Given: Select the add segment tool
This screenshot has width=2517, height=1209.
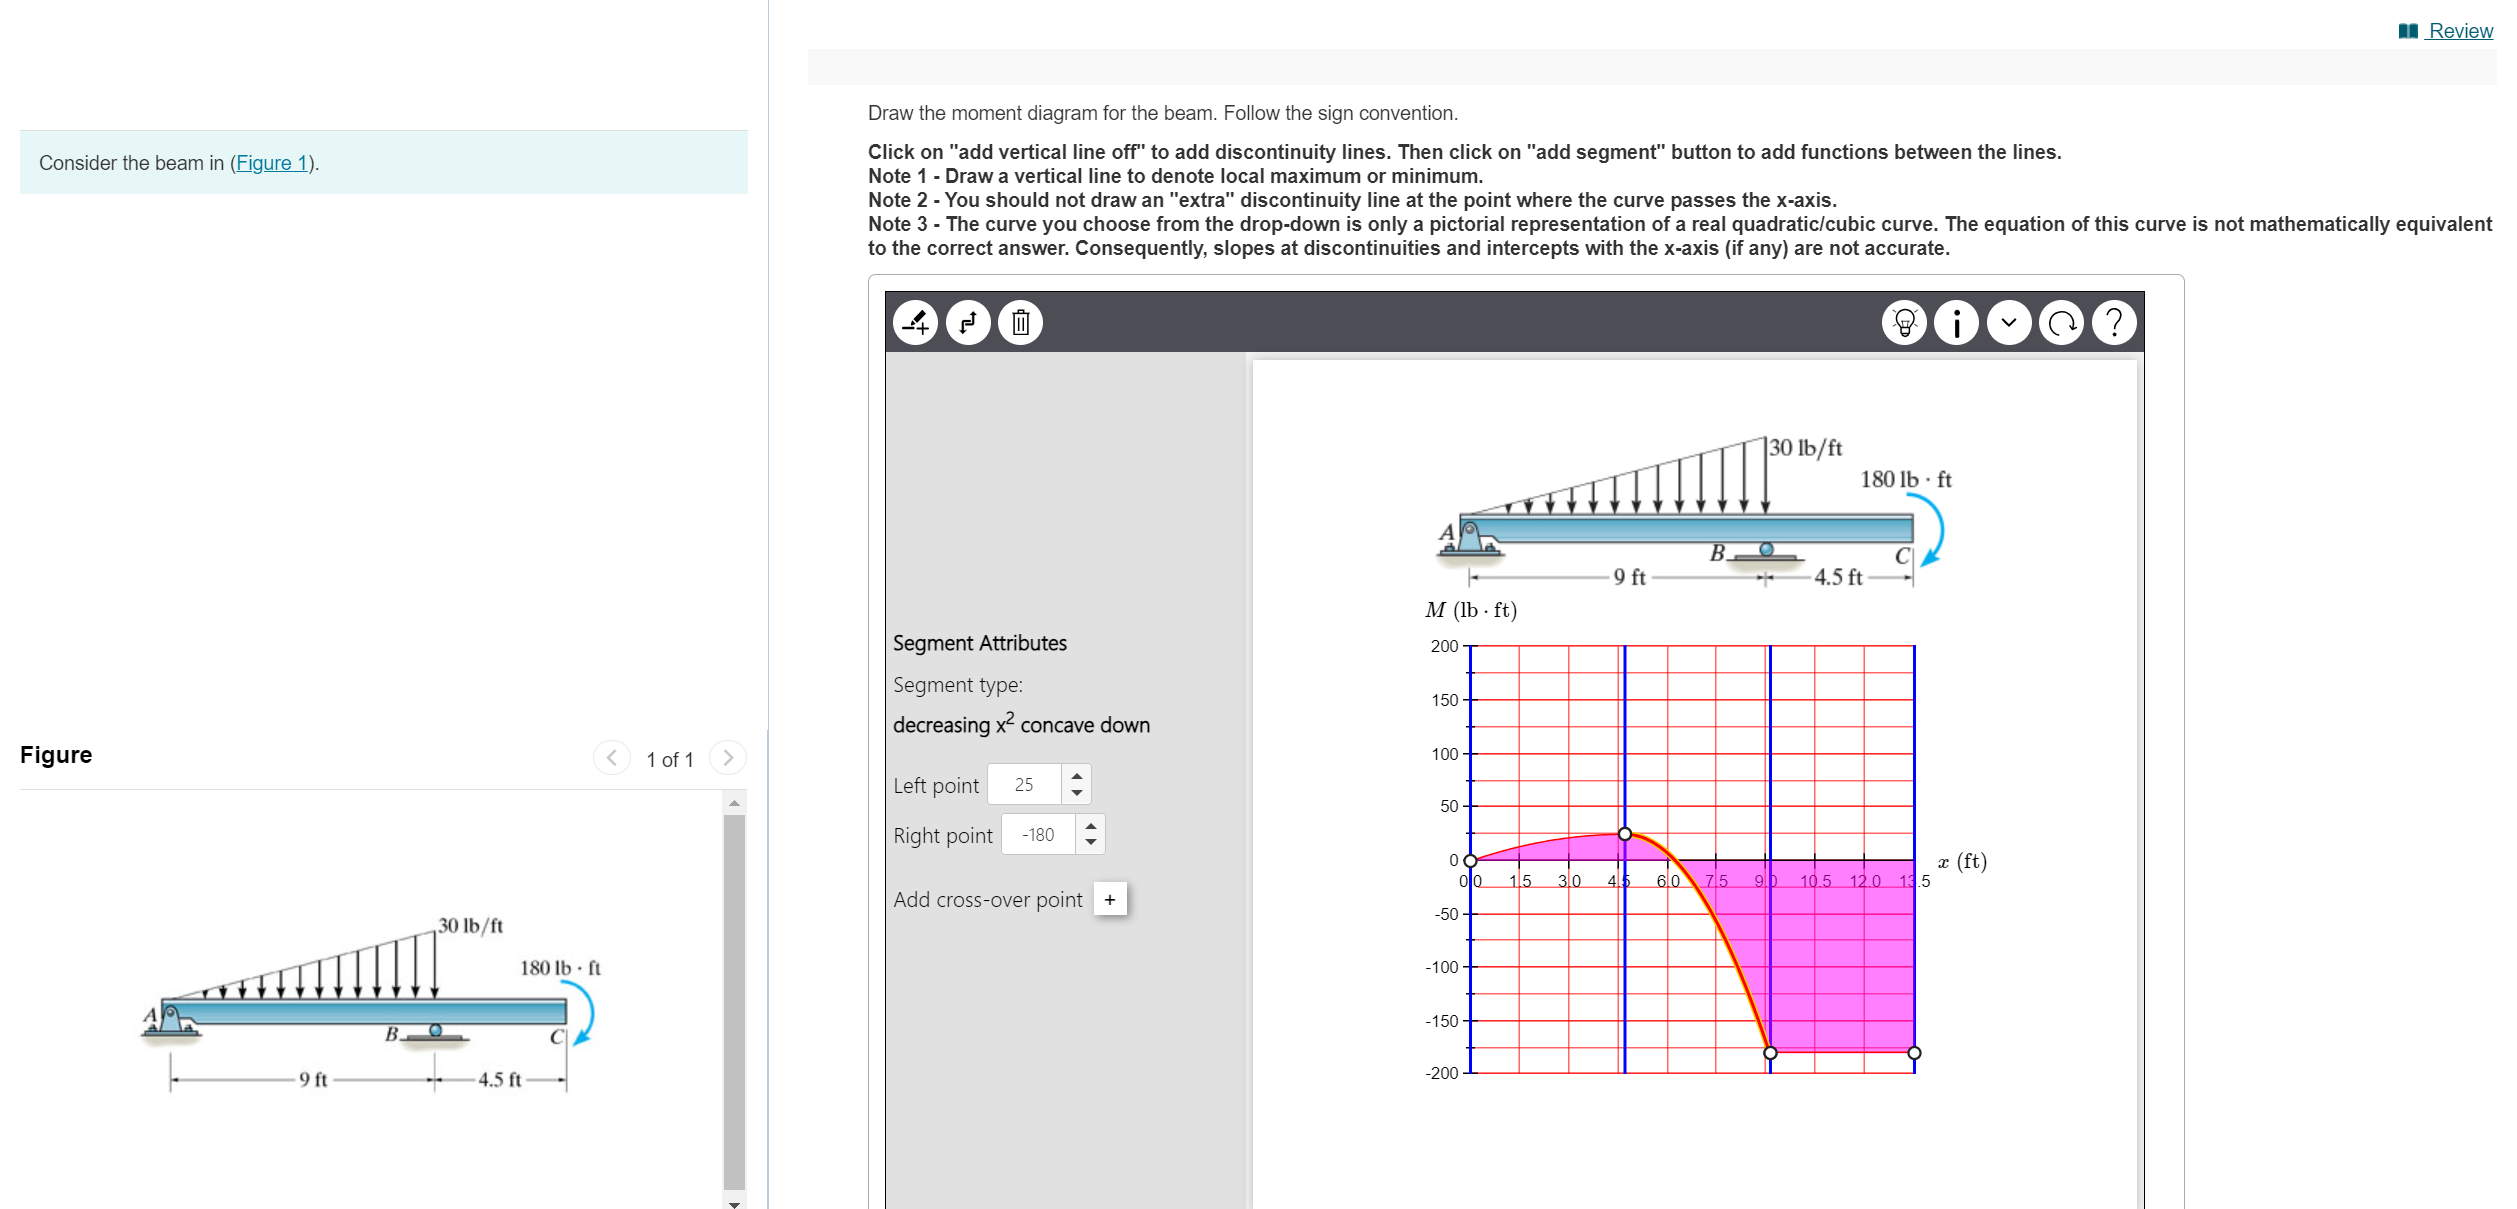Looking at the screenshot, I should [x=916, y=322].
